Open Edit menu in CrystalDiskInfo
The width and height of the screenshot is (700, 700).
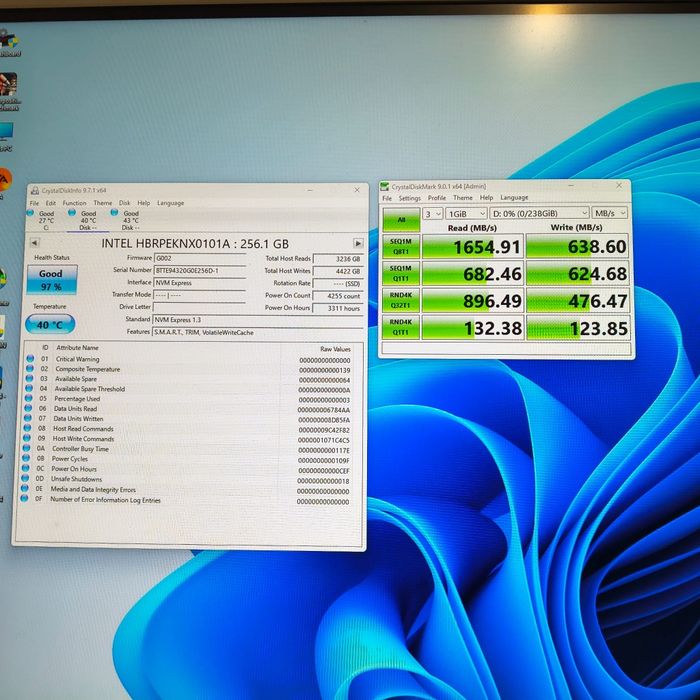[x=51, y=203]
